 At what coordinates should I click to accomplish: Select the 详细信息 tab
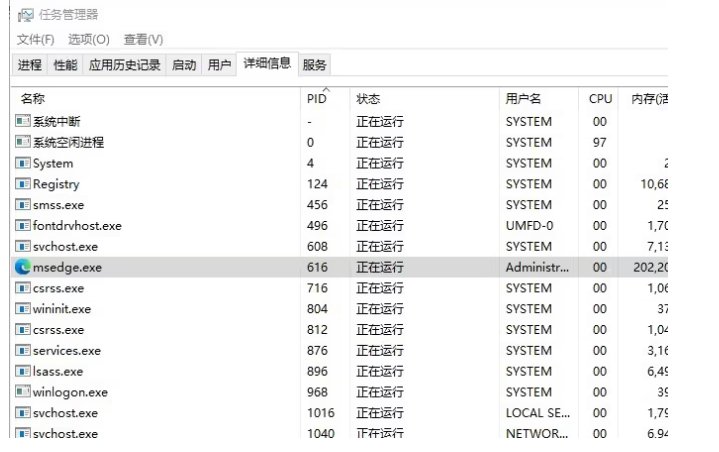(x=267, y=63)
